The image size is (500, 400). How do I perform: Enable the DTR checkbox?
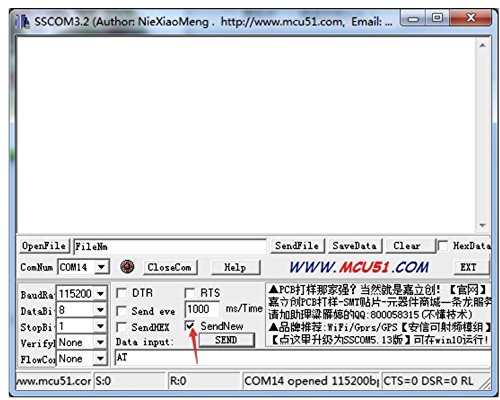121,293
